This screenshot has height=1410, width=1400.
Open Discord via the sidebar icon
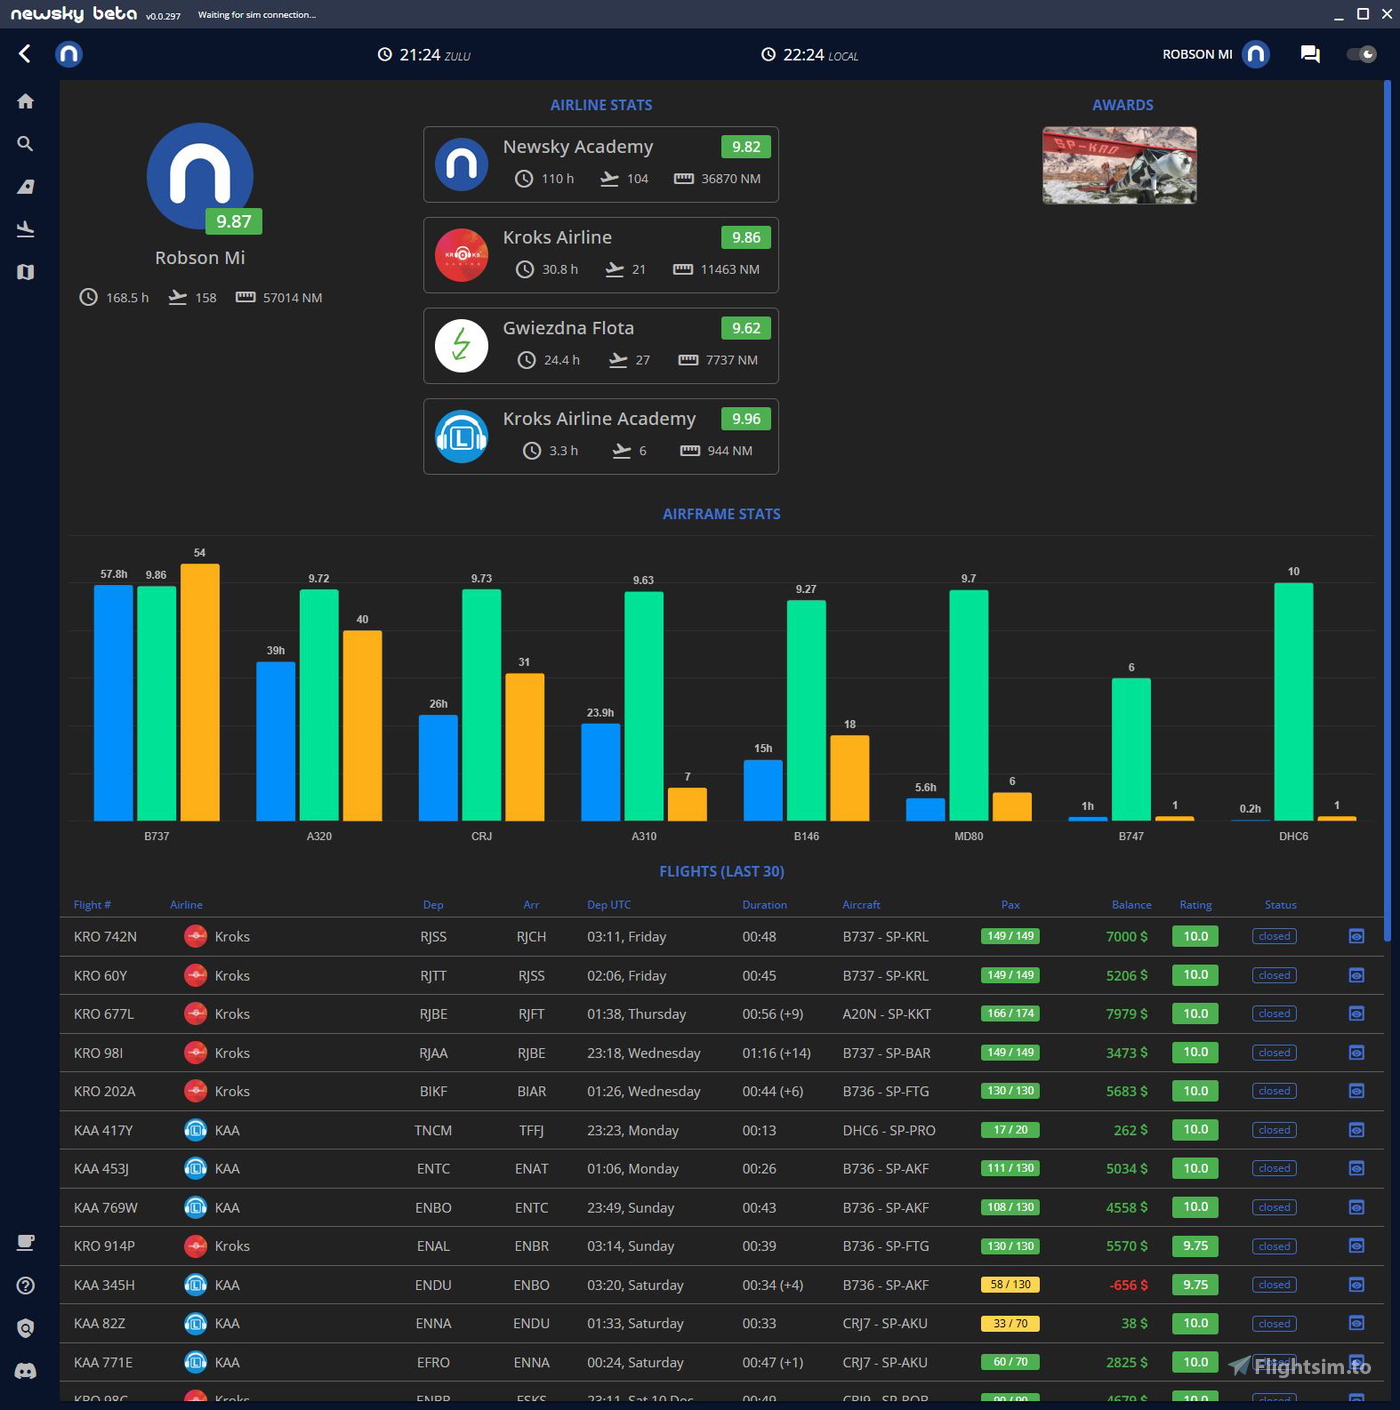tap(25, 1370)
